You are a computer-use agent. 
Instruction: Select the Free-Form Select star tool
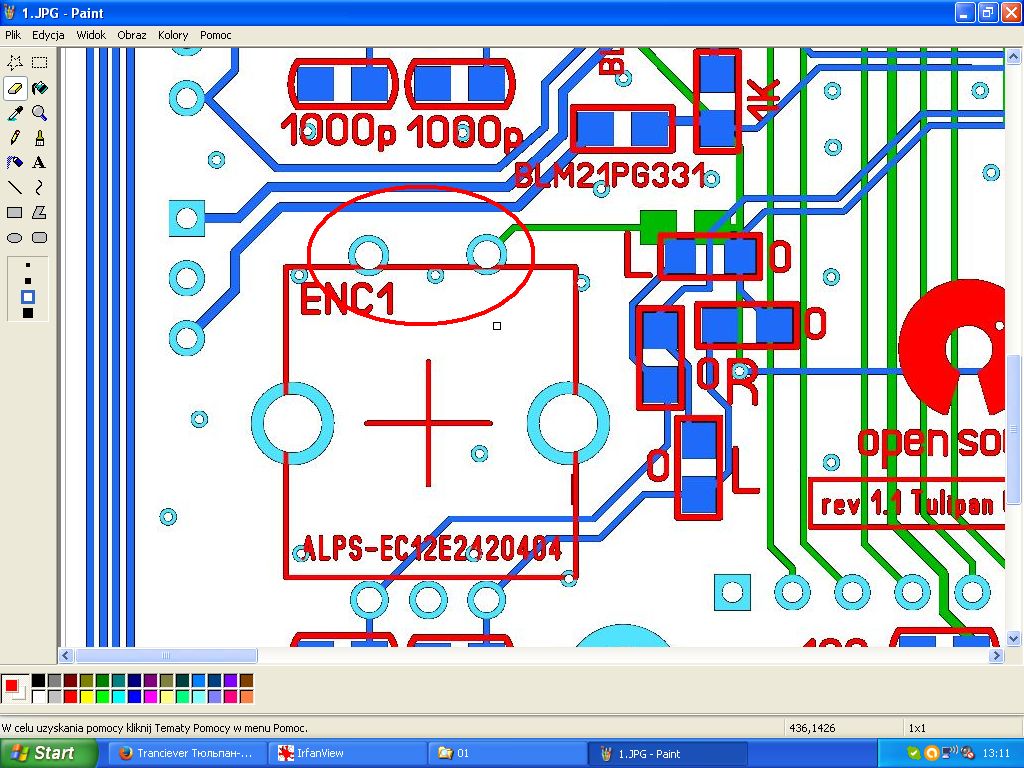pos(15,63)
